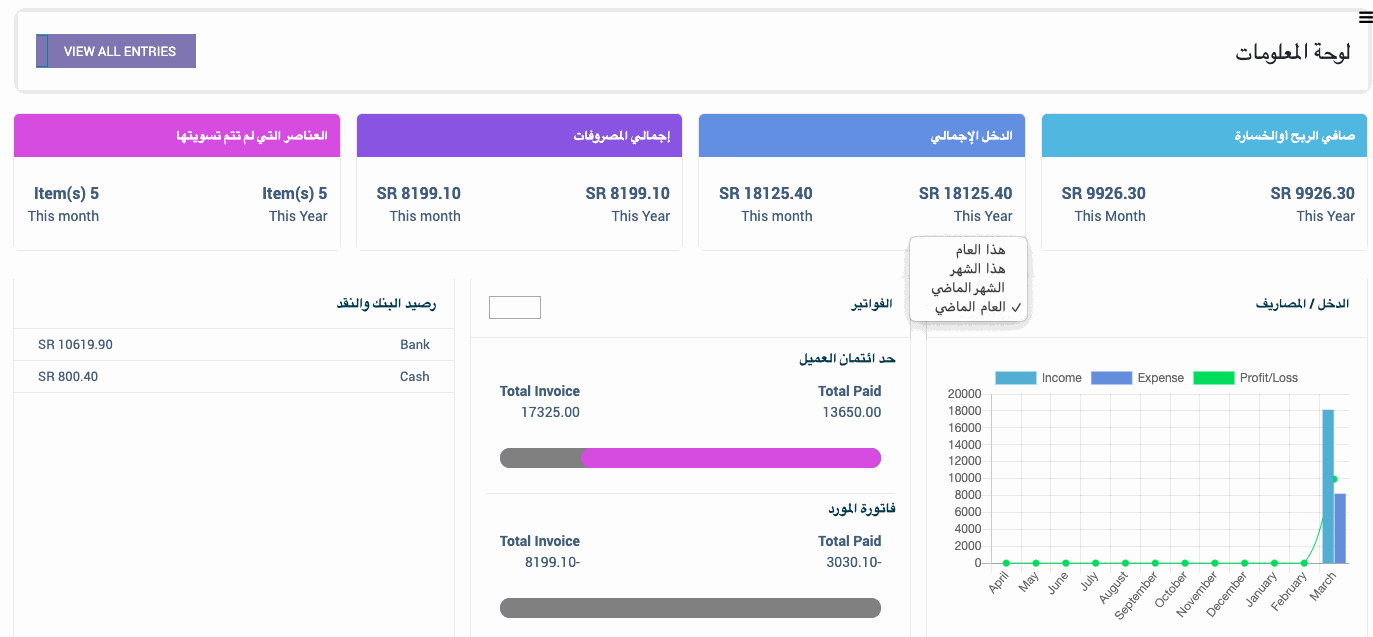Click the إجمالي المصروفات card header
This screenshot has height=637, width=1373.
pos(519,136)
